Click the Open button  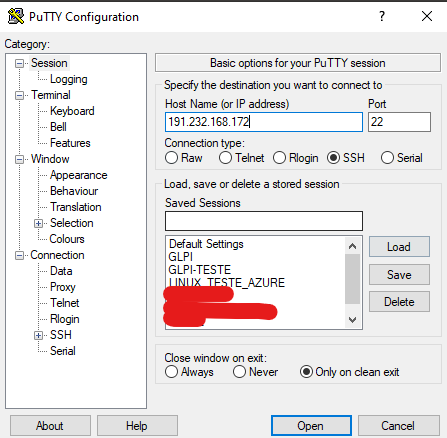click(311, 426)
